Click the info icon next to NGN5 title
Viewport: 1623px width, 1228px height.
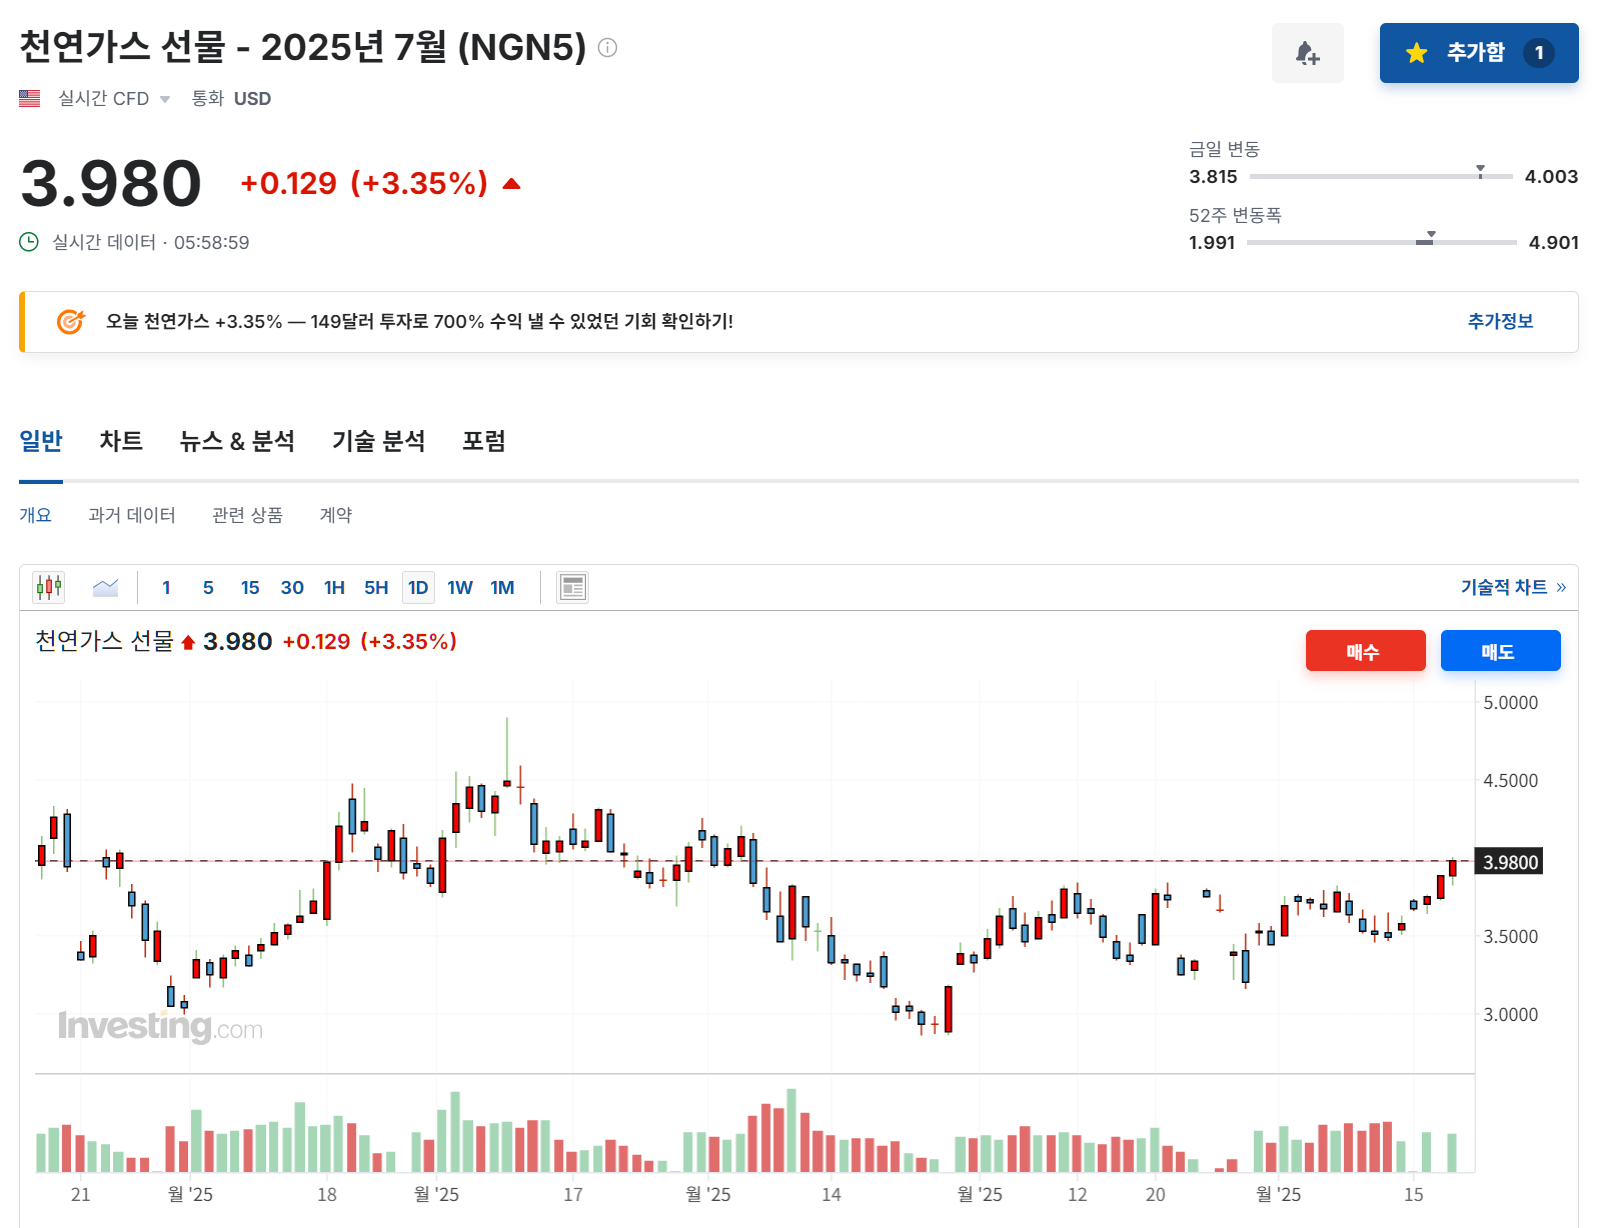click(606, 46)
